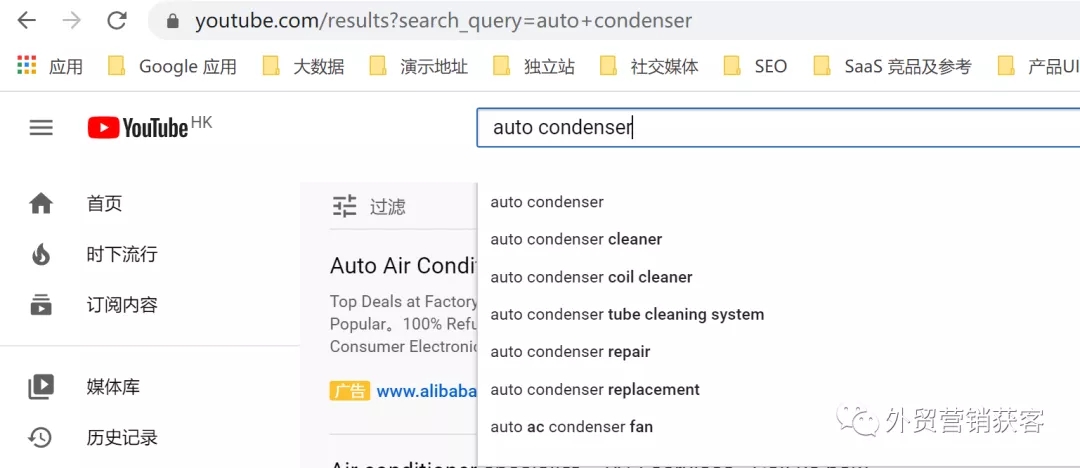Open the Auto Air Condi... ad title
This screenshot has width=1080, height=468.
click(404, 265)
